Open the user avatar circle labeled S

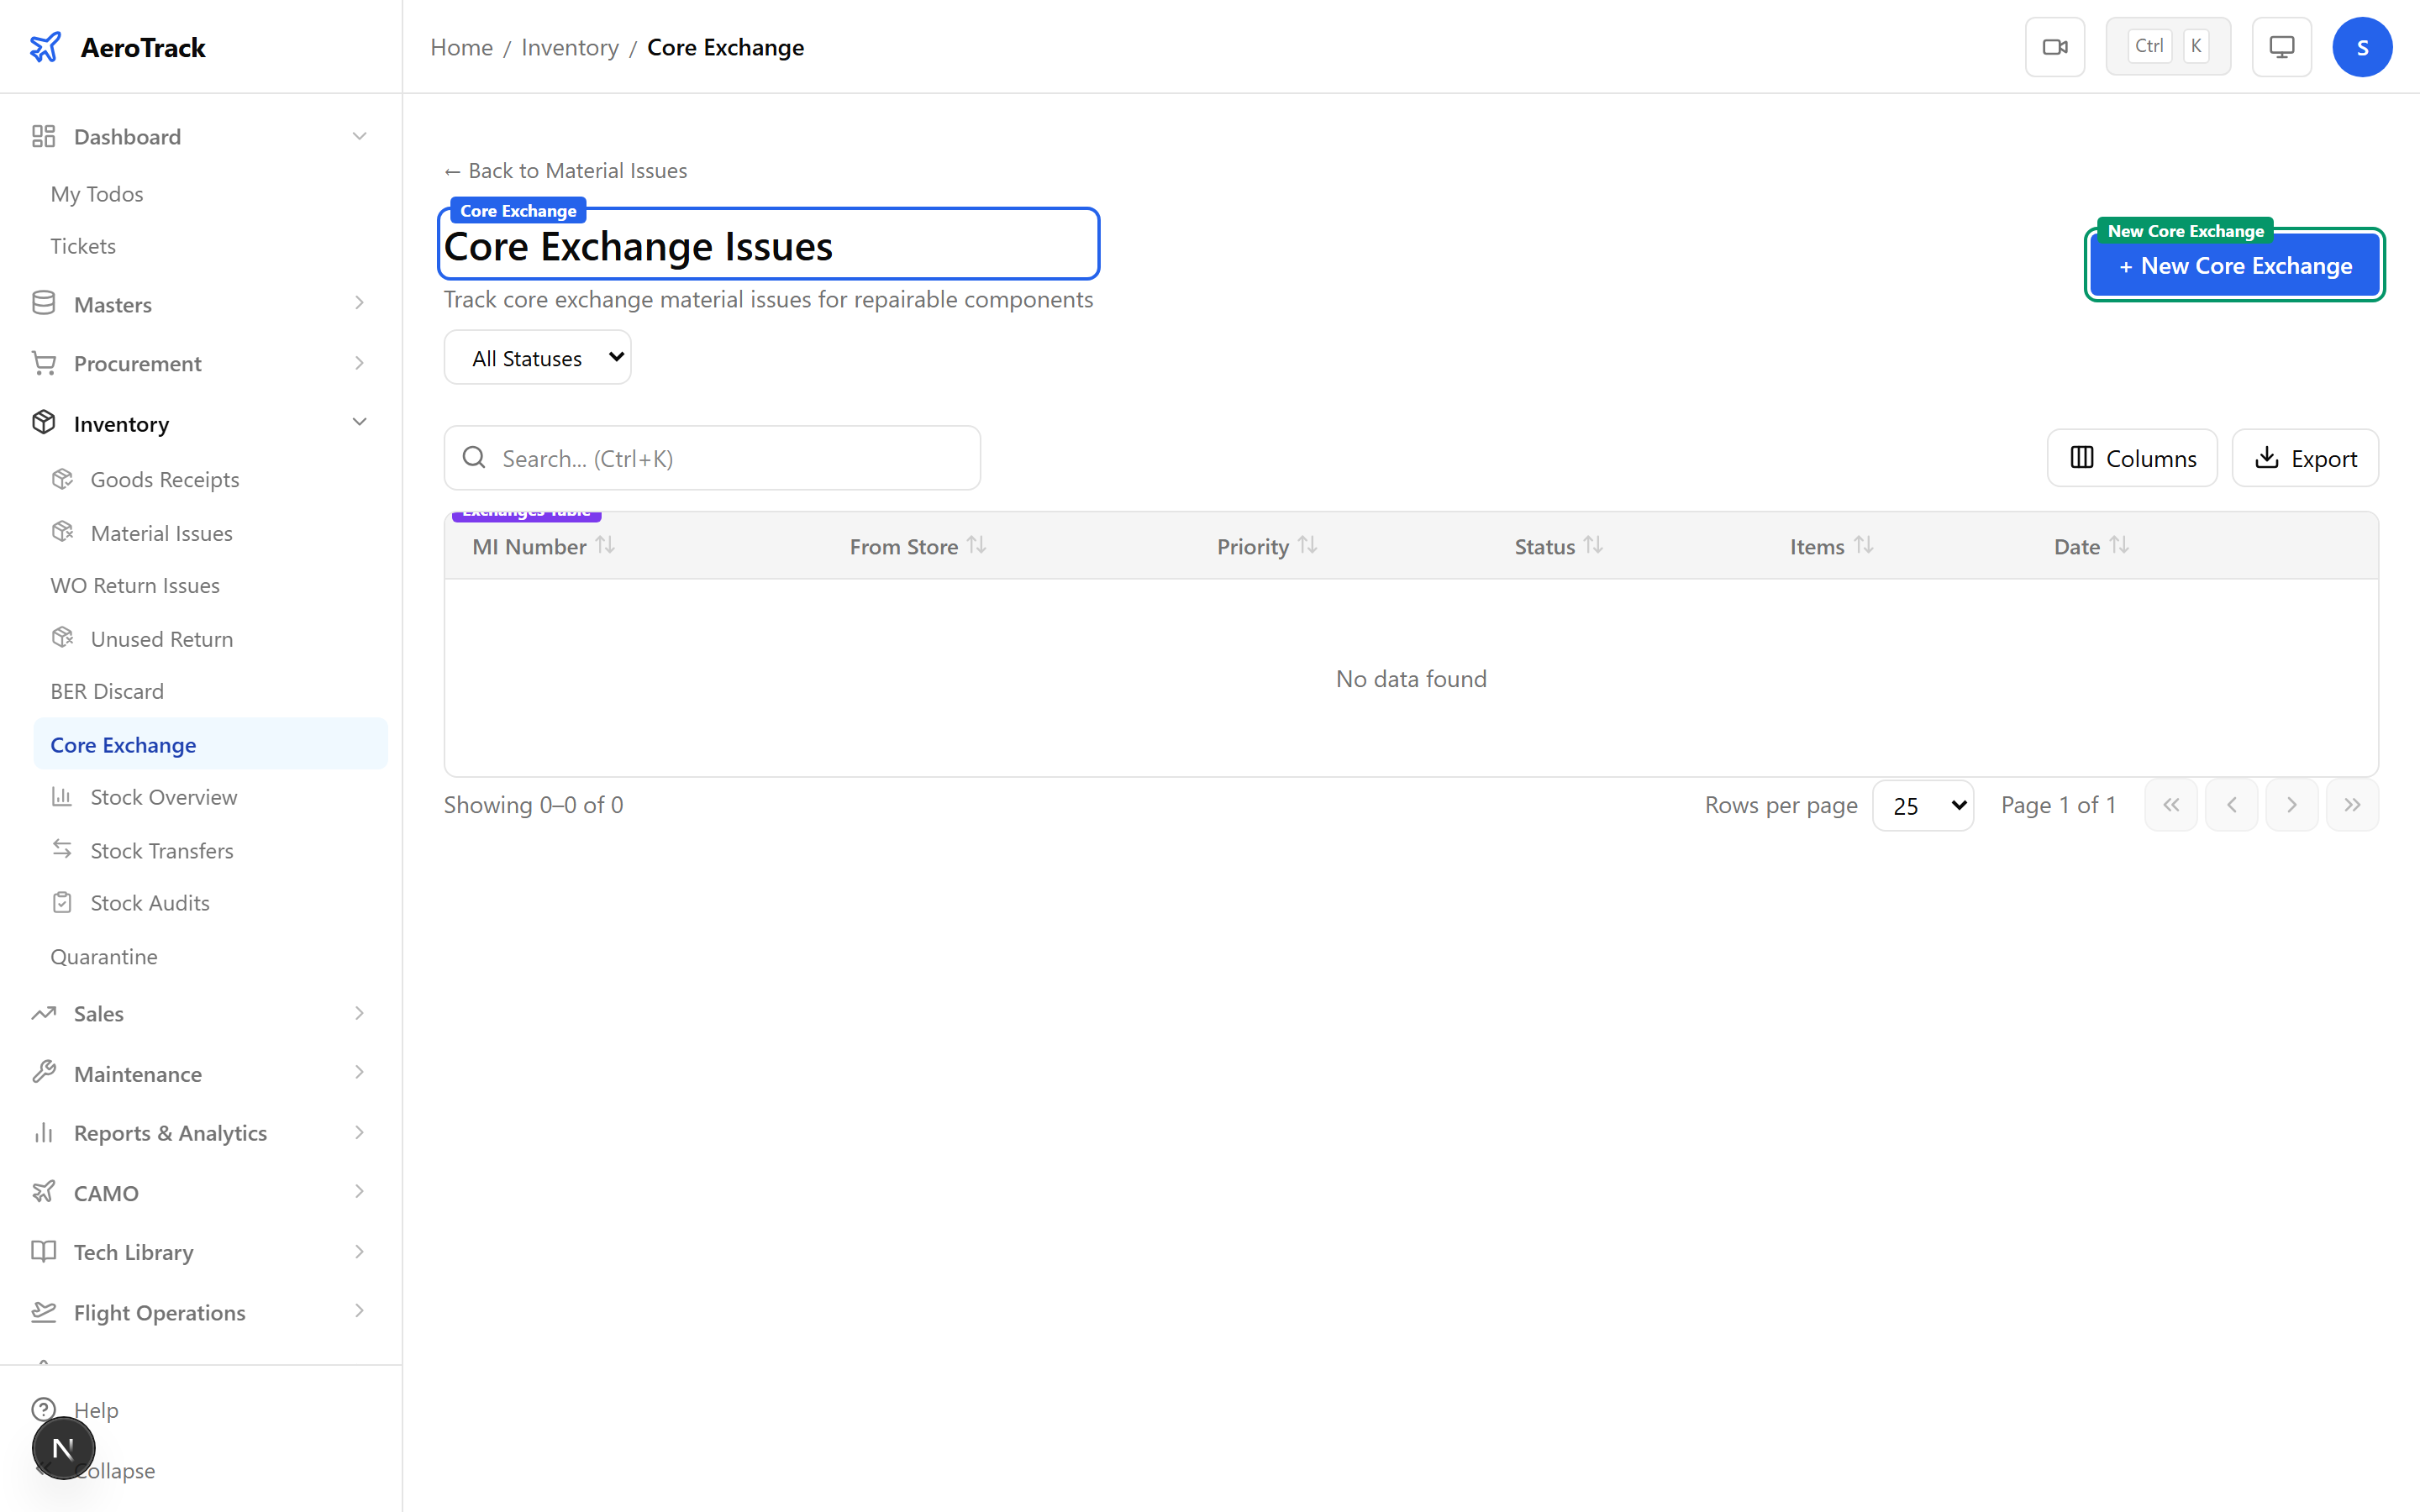click(2362, 46)
